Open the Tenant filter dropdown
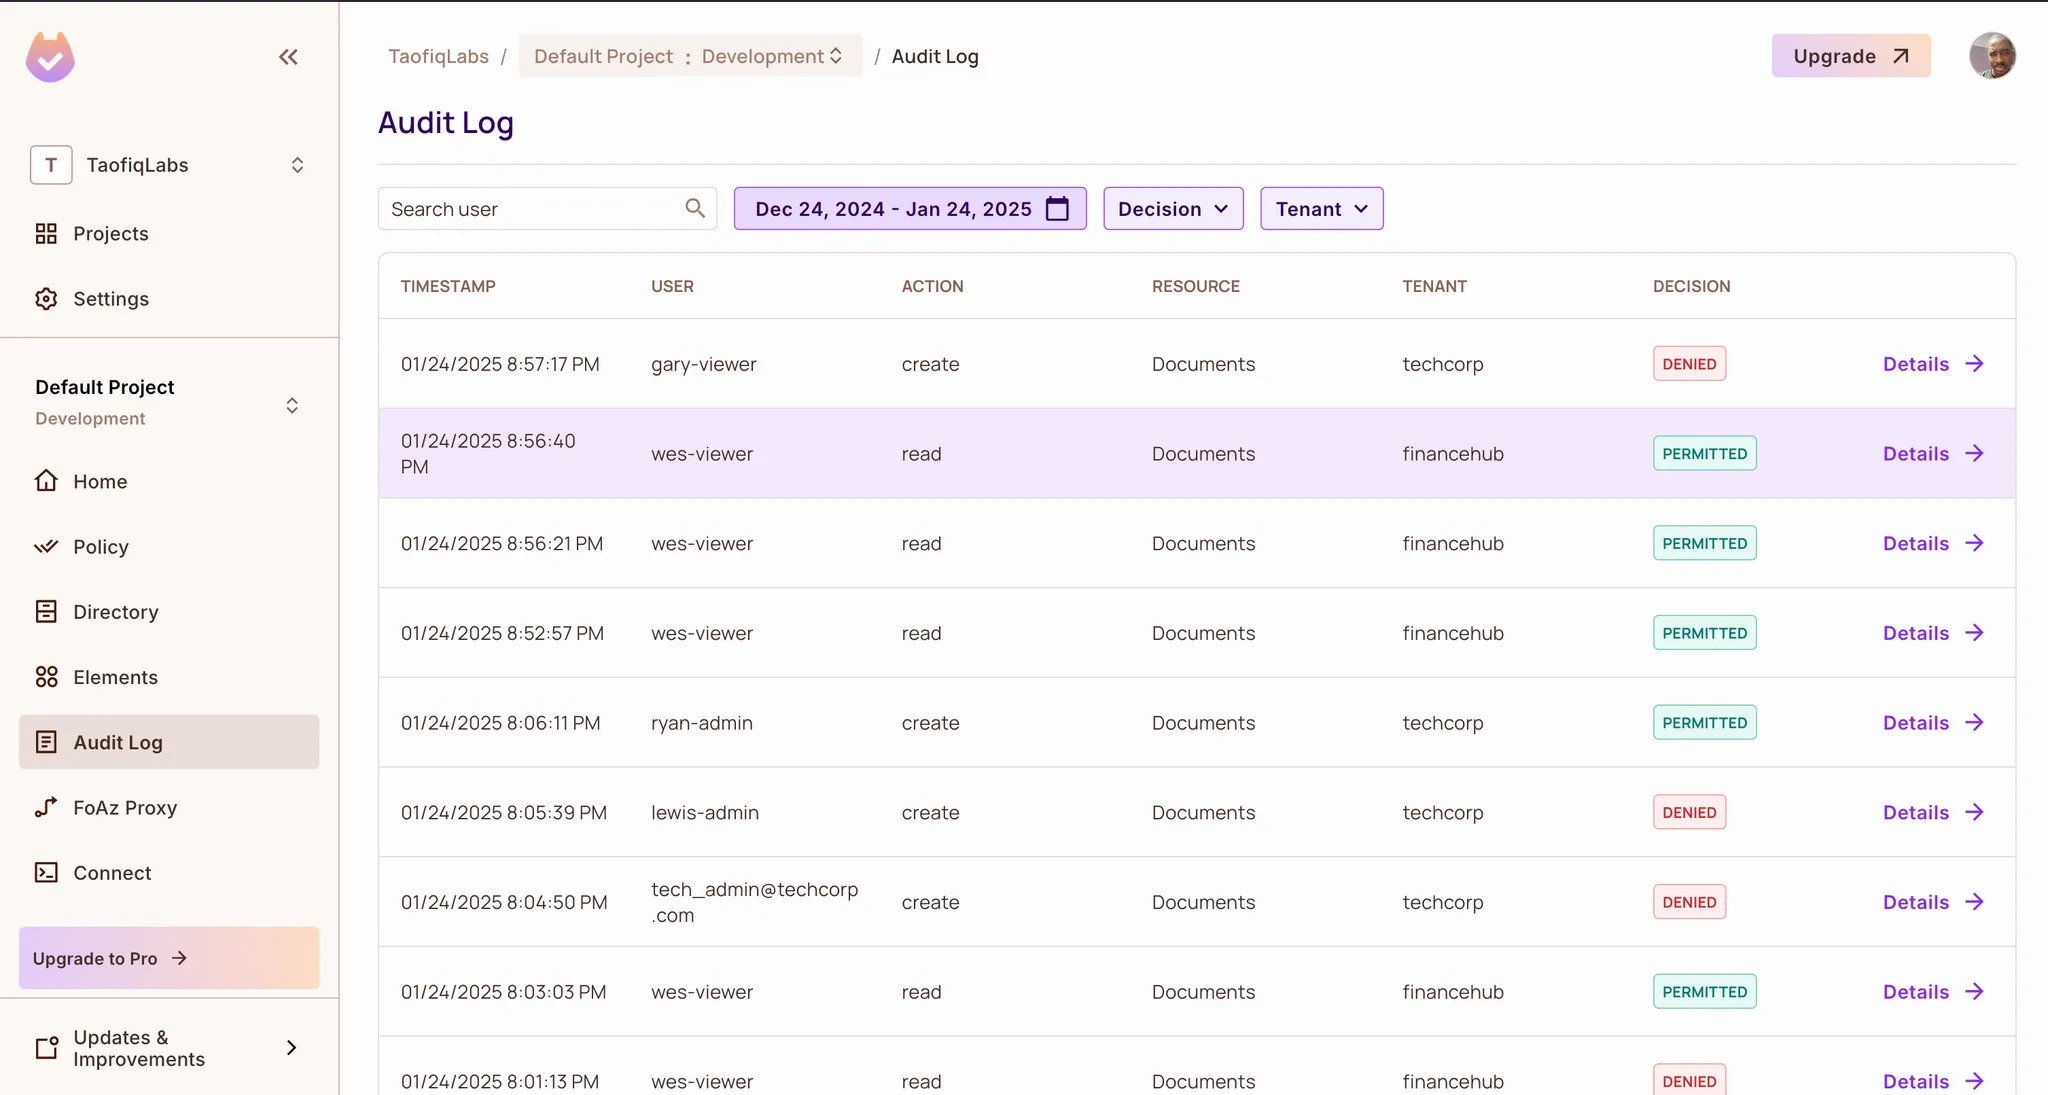 (1321, 208)
